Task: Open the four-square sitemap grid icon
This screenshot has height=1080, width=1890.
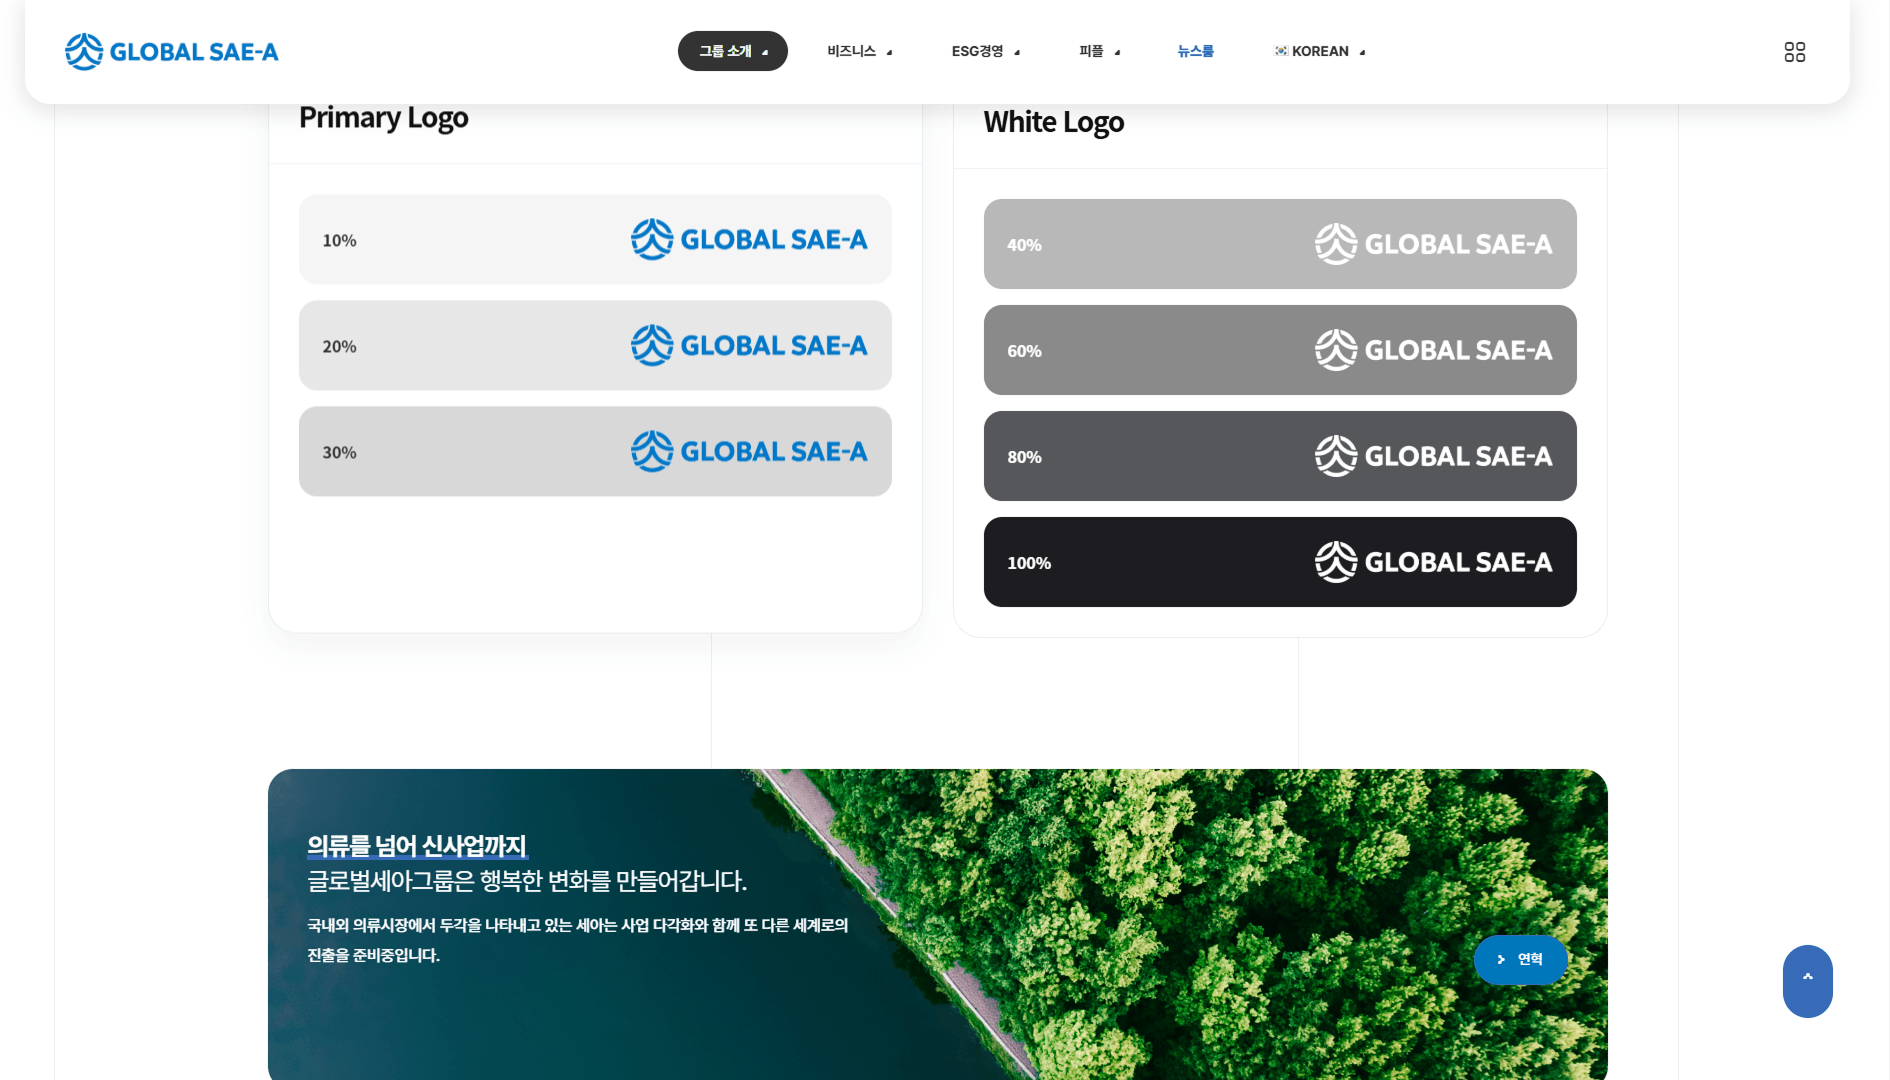Action: point(1794,52)
